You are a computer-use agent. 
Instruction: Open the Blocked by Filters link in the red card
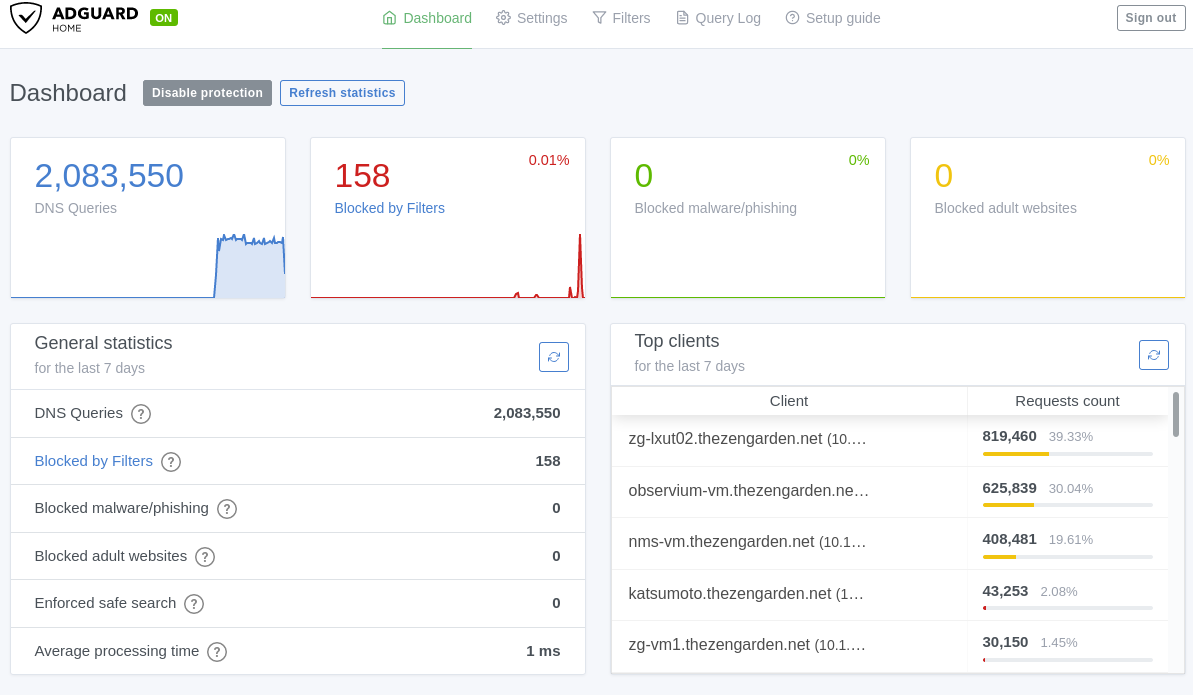click(x=390, y=208)
